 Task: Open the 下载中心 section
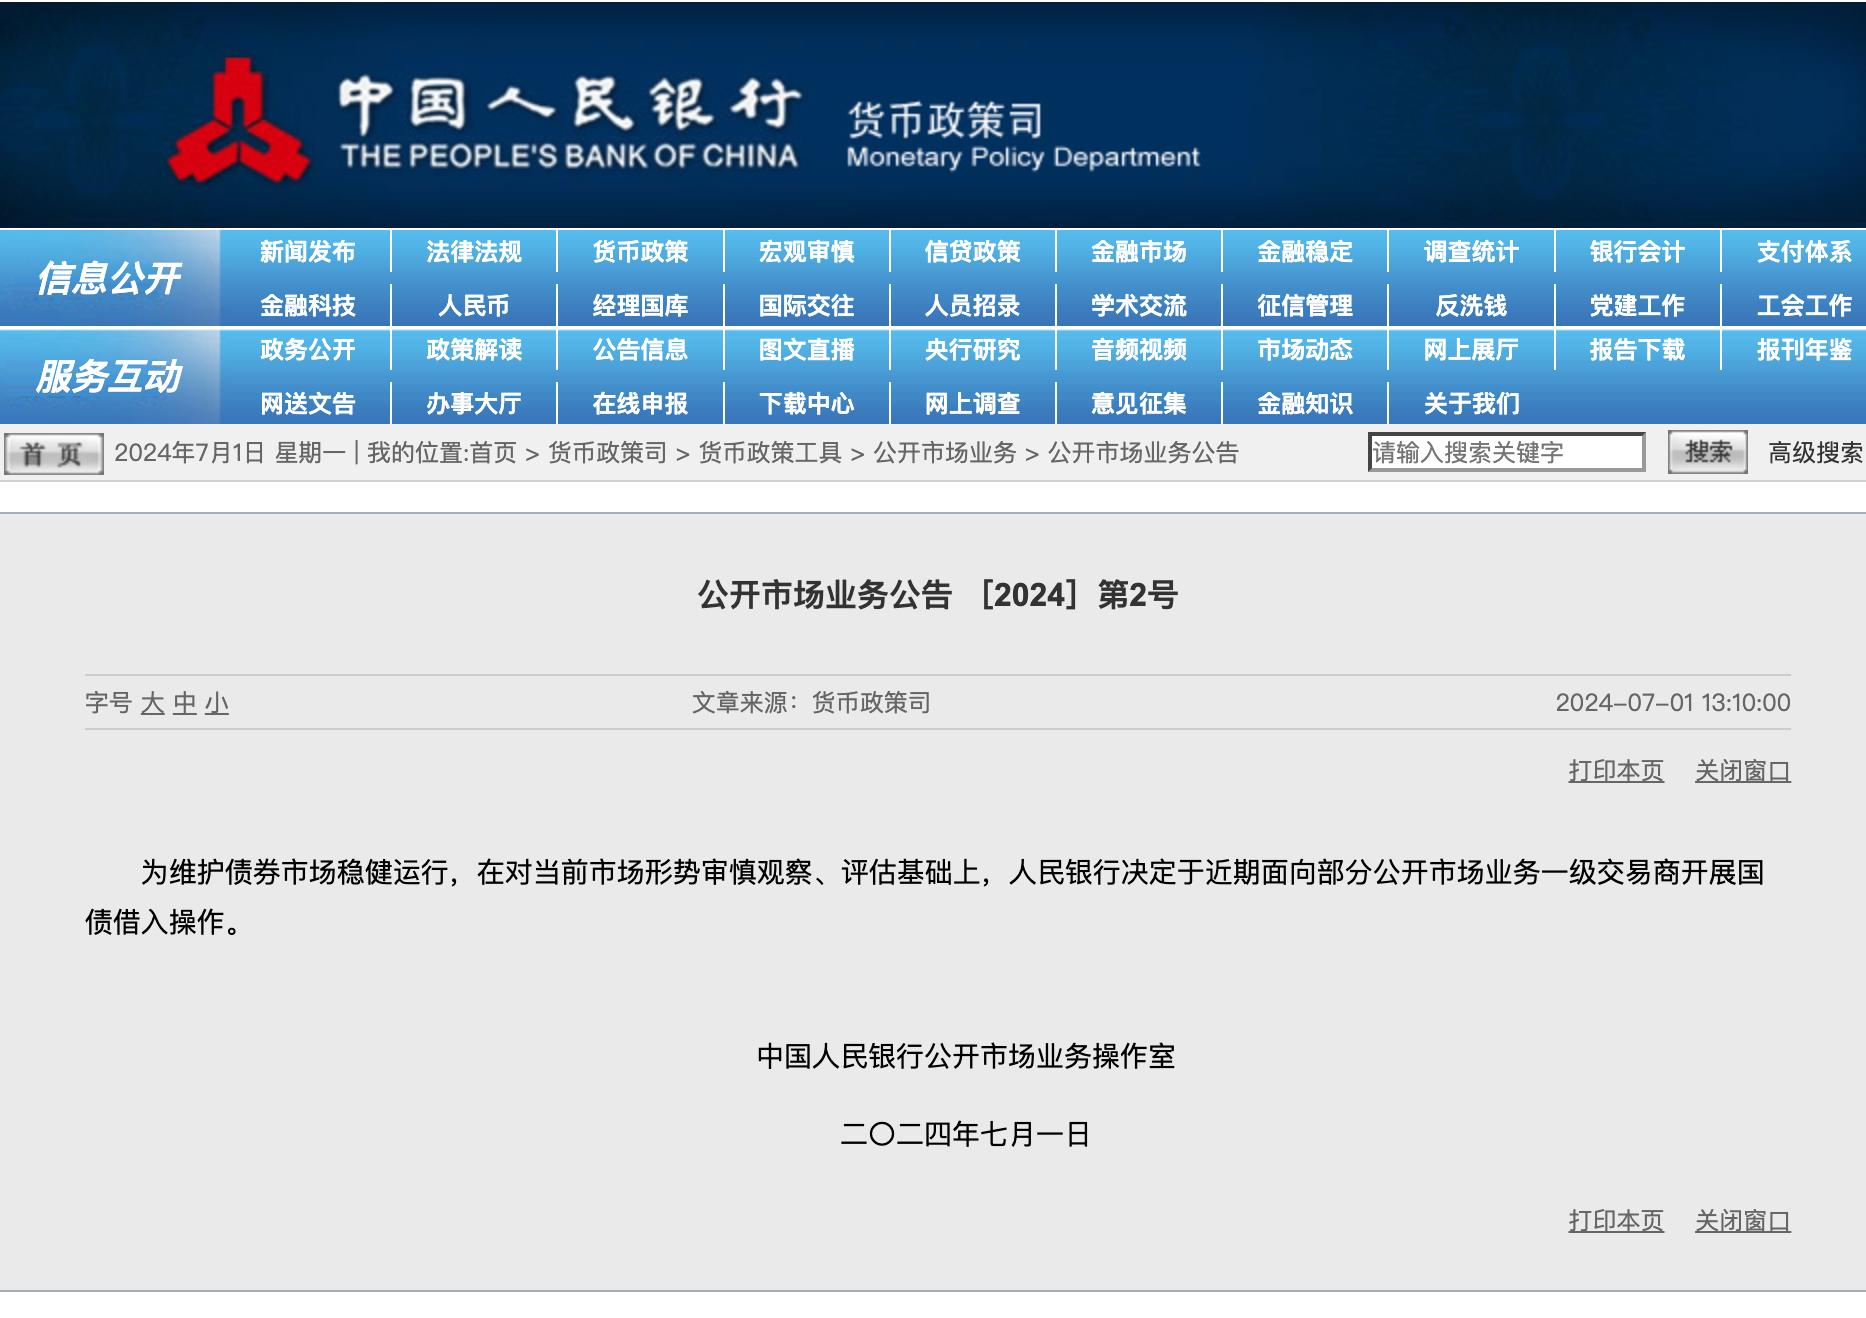coord(808,404)
